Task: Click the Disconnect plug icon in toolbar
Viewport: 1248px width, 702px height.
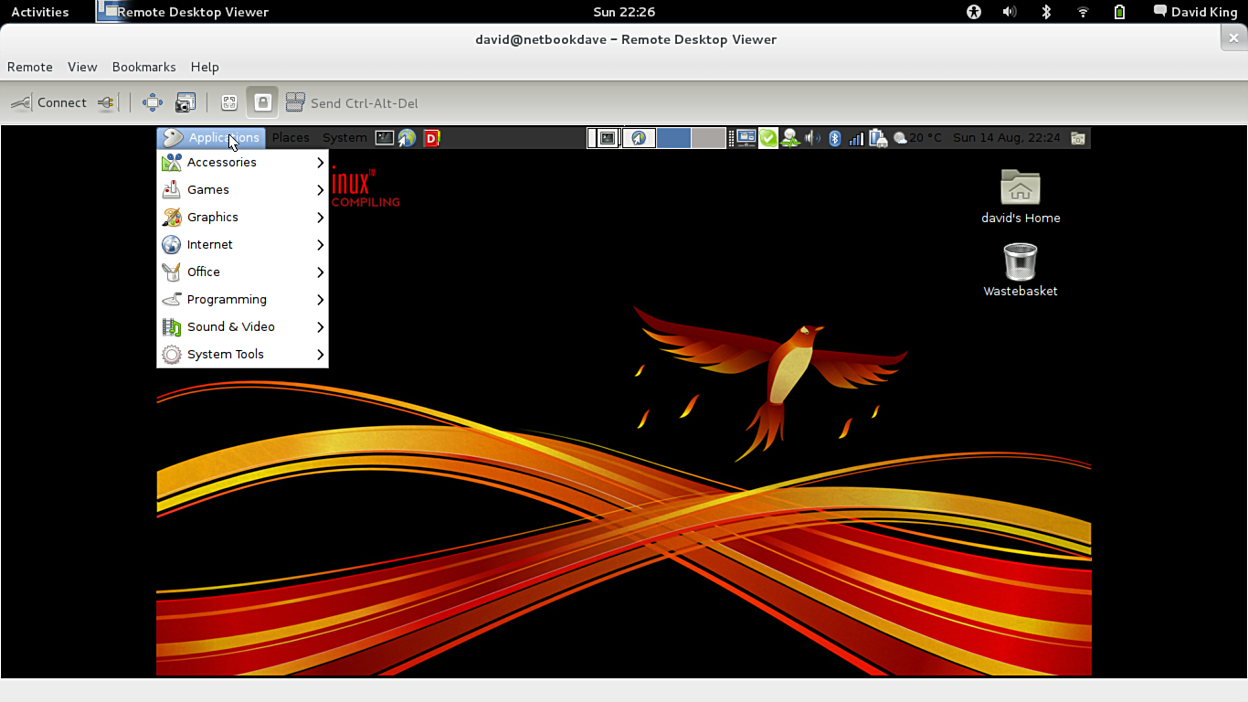Action: tap(106, 103)
